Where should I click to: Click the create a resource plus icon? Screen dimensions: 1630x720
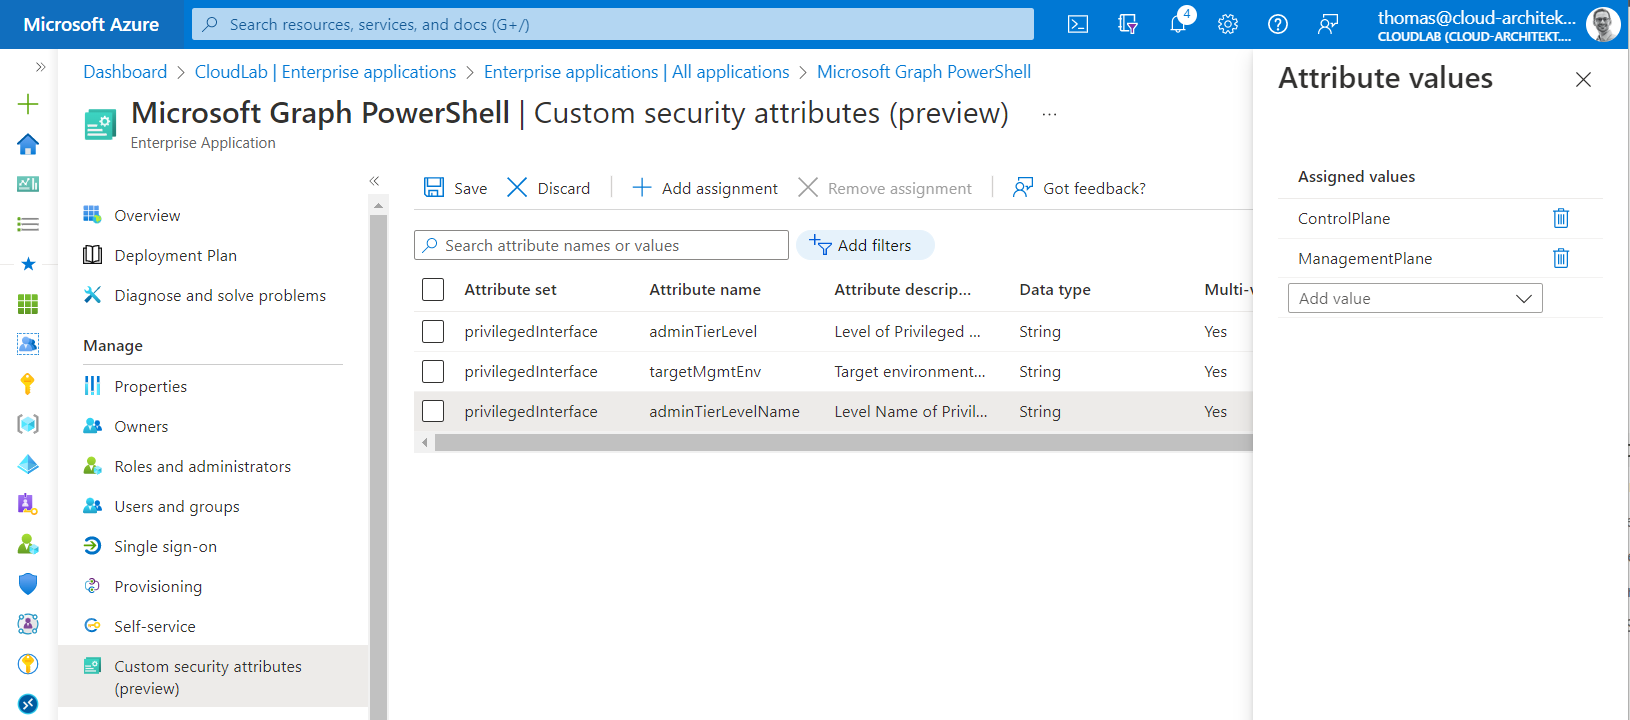click(28, 104)
